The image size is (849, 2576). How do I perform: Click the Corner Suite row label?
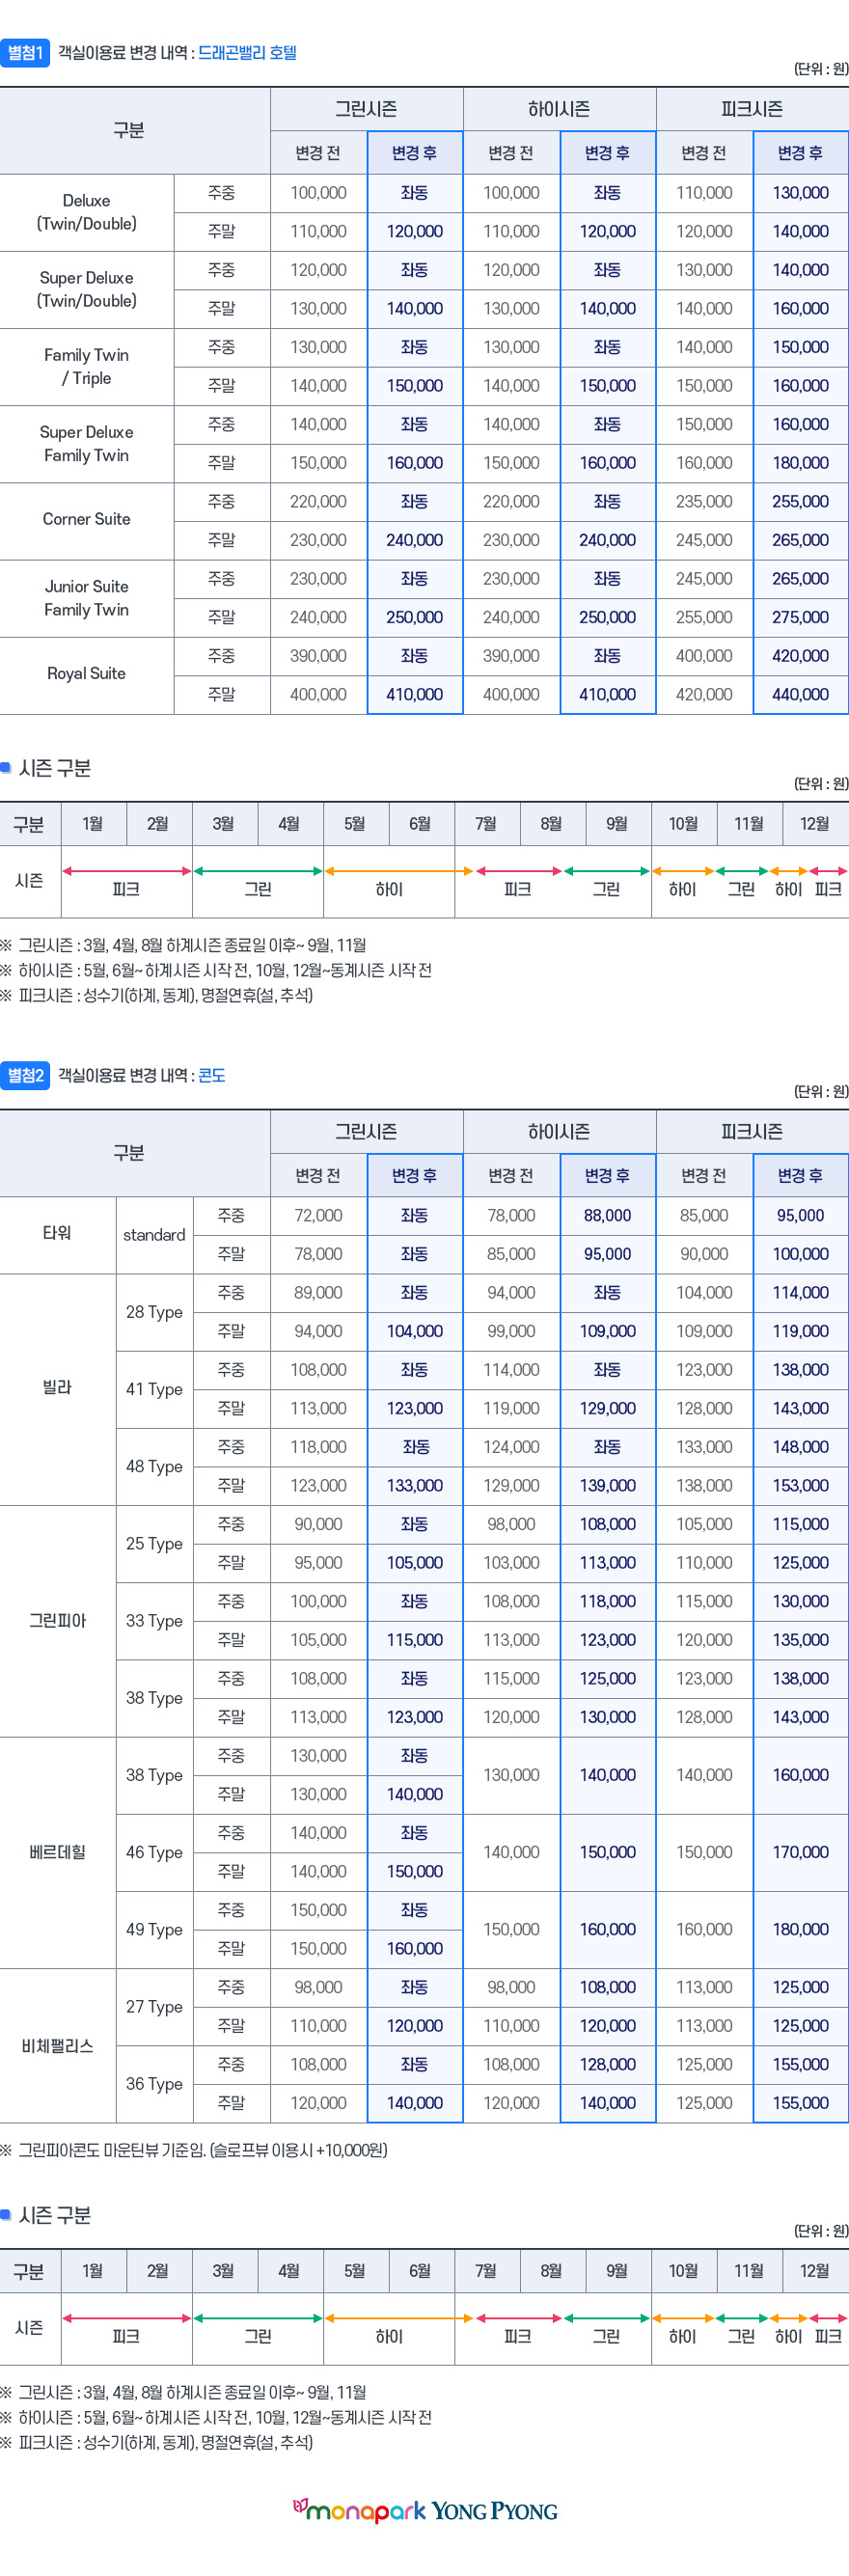pyautogui.click(x=87, y=519)
